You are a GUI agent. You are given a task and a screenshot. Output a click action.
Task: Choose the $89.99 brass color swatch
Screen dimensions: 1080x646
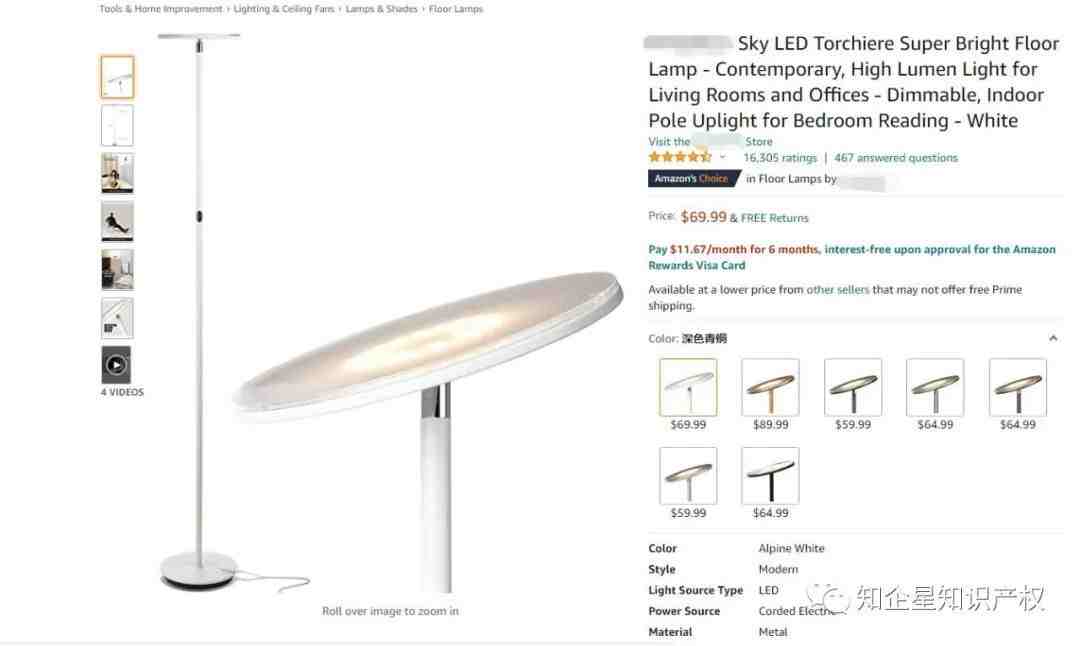coord(770,387)
